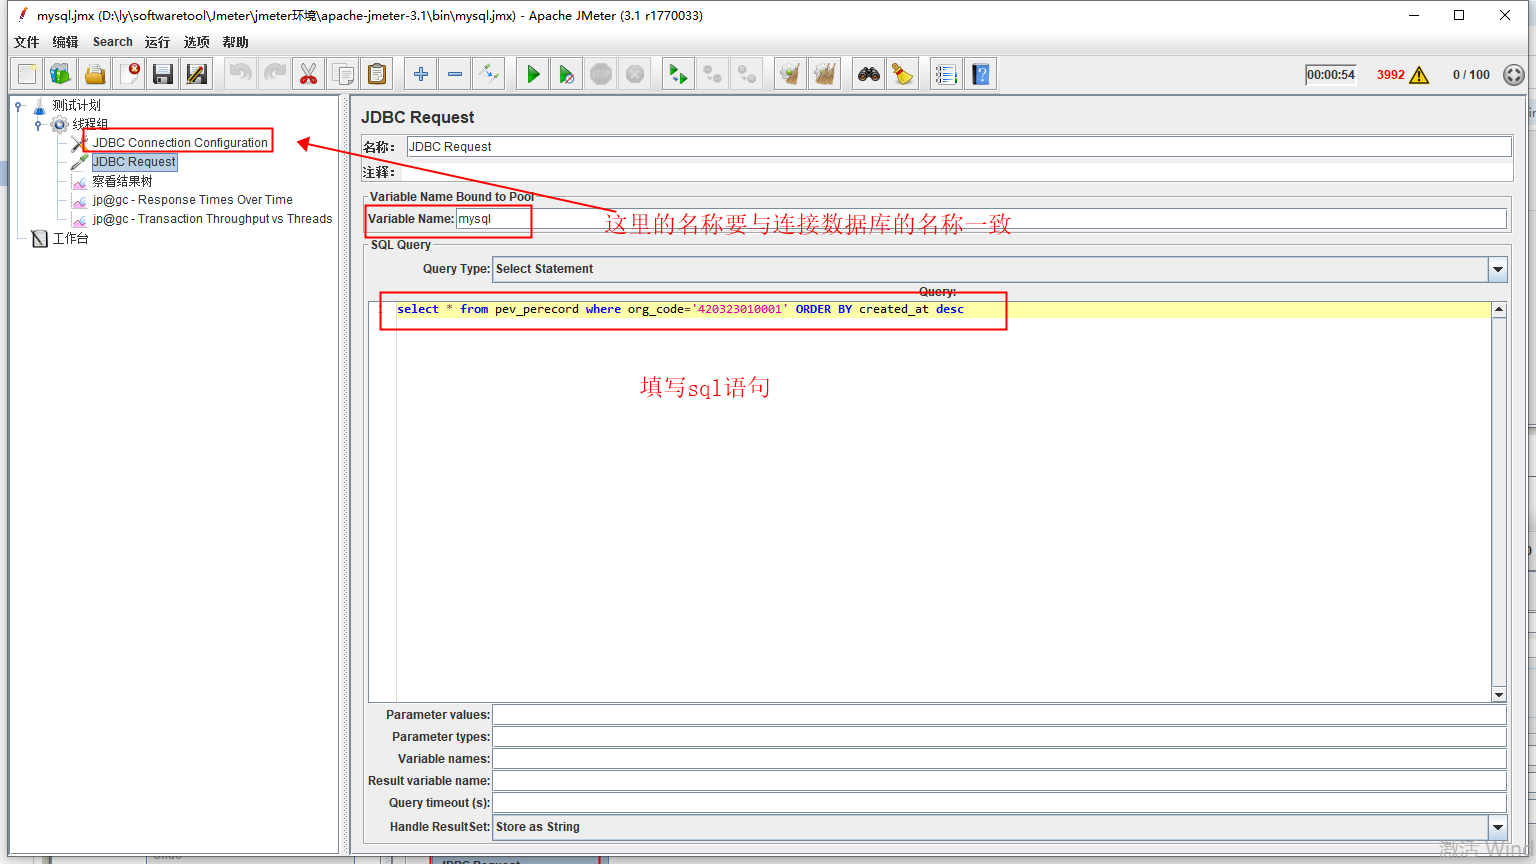Viewport: 1536px width, 864px height.
Task: Click the Result variable name field
Action: click(x=1000, y=781)
